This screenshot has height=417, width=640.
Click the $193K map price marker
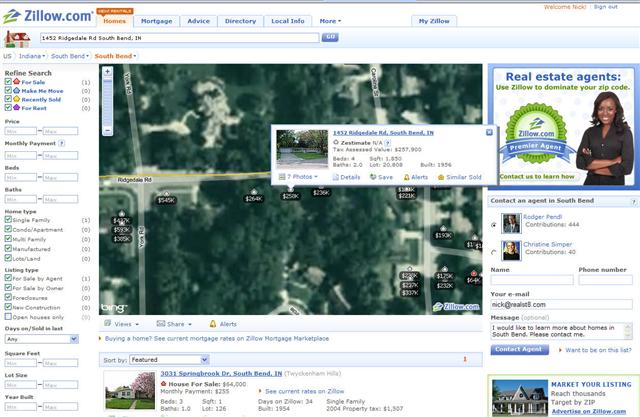point(443,235)
